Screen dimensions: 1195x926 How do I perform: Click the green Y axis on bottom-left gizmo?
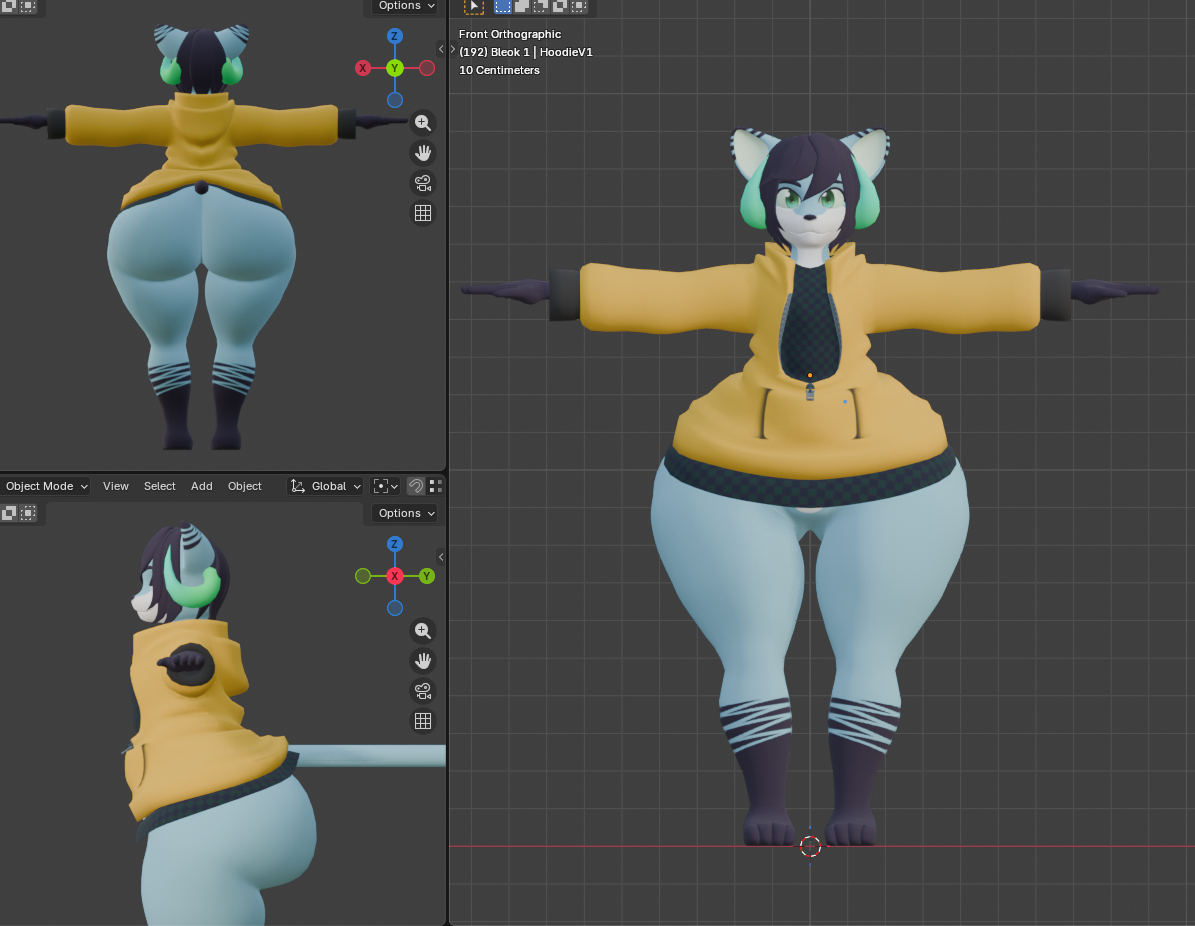pos(427,576)
